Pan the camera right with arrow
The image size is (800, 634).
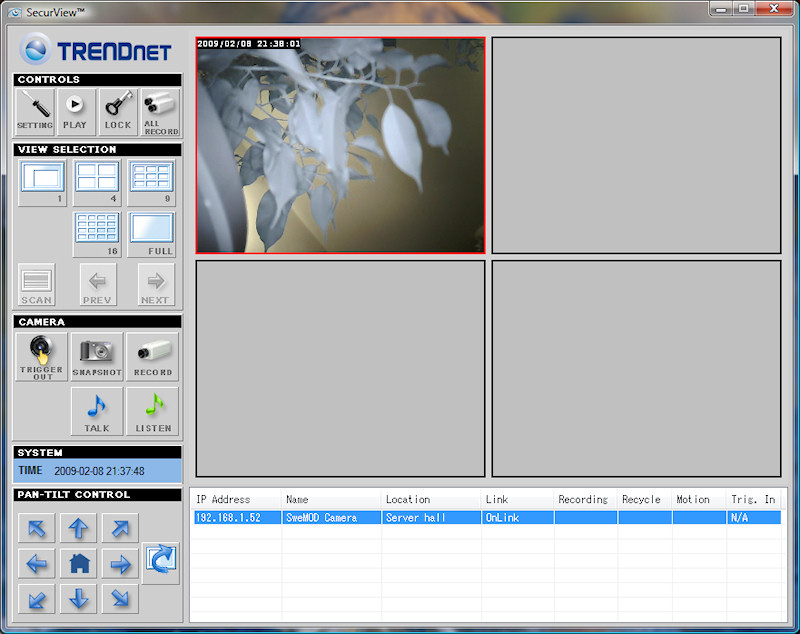click(x=120, y=564)
